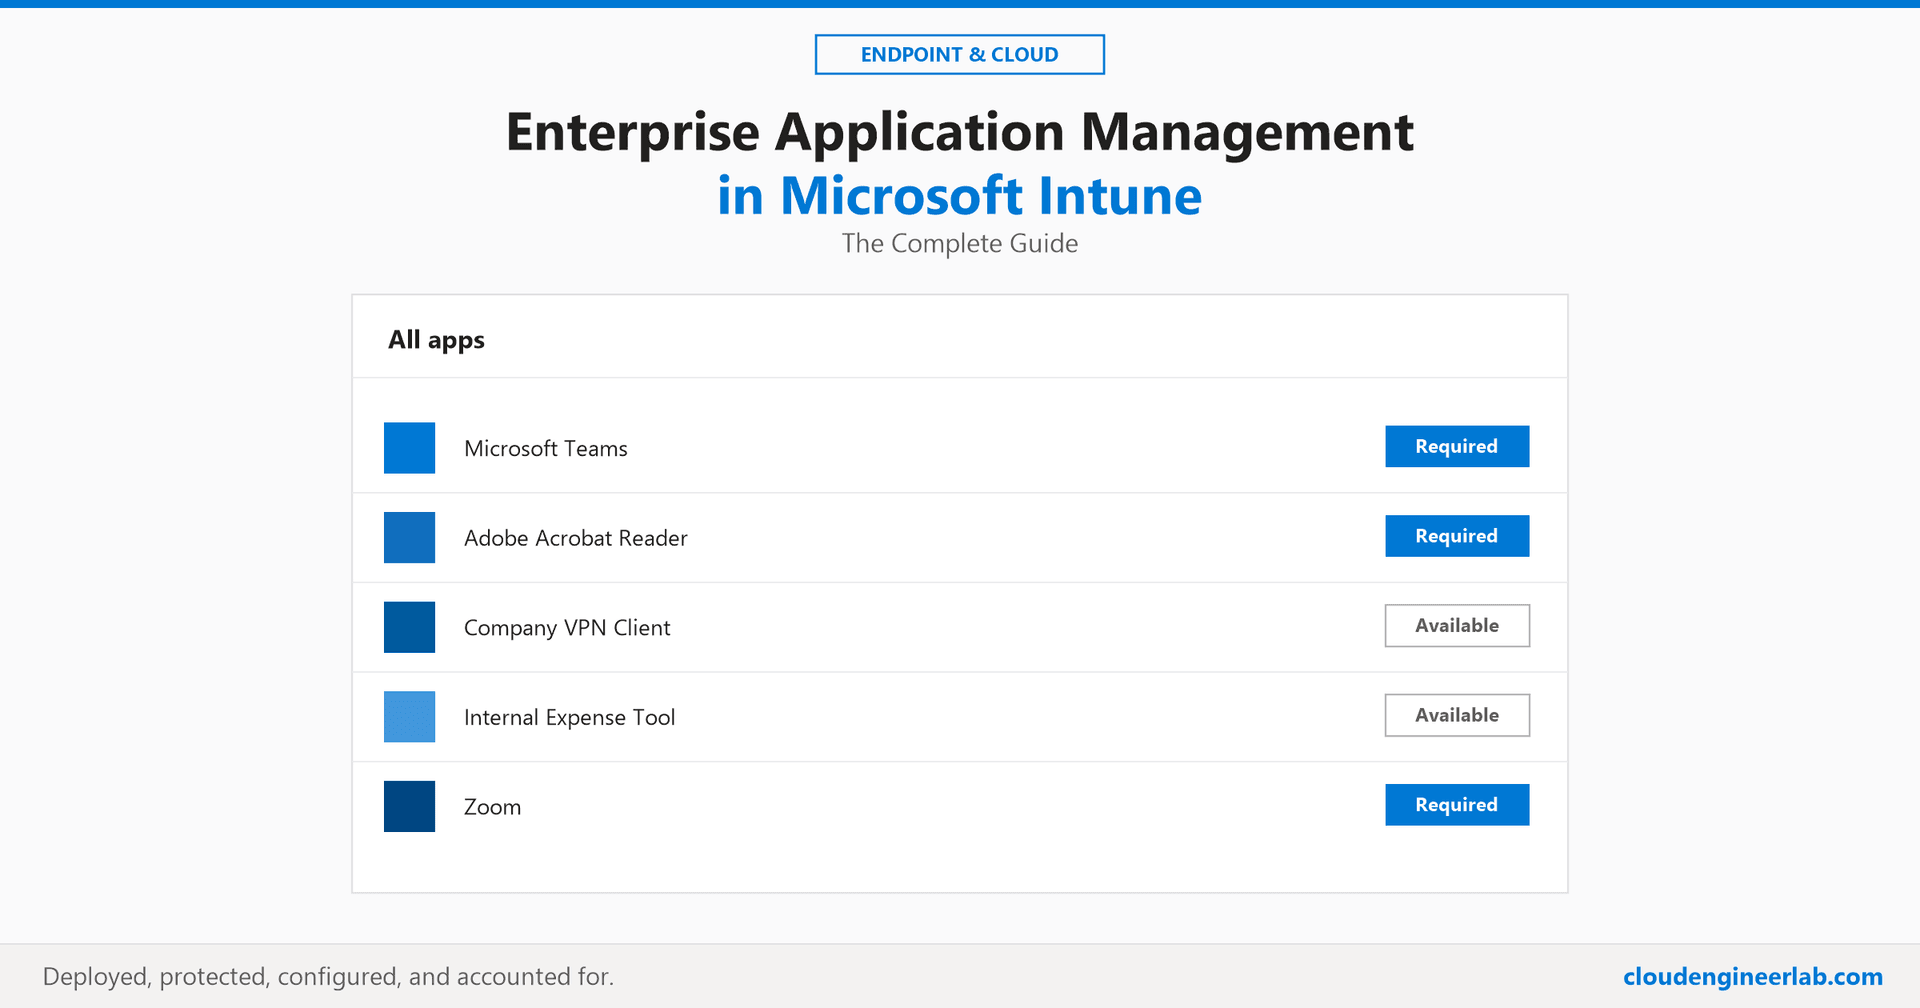Image resolution: width=1920 pixels, height=1008 pixels.
Task: Click the title Enterprise Application Management
Action: coord(960,132)
